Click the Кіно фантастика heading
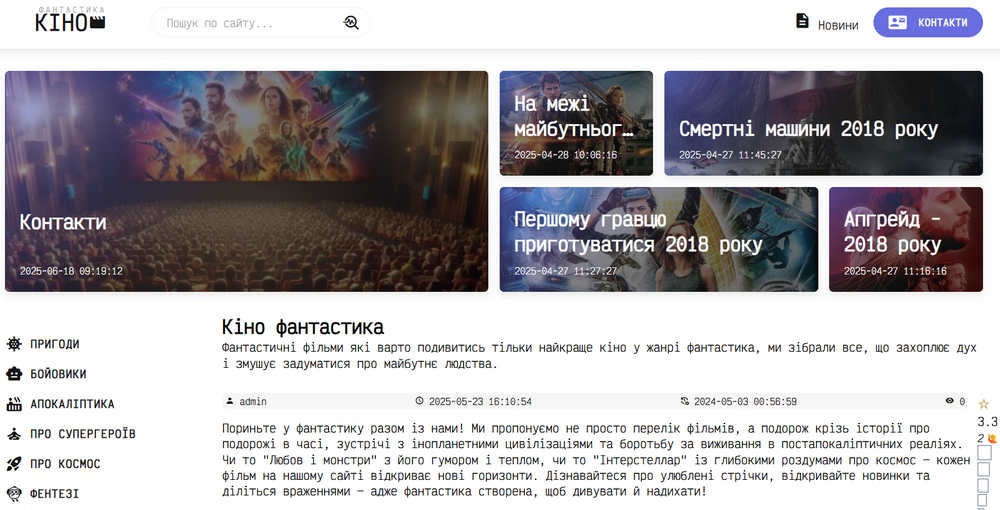The height and width of the screenshot is (510, 1000). coord(303,327)
